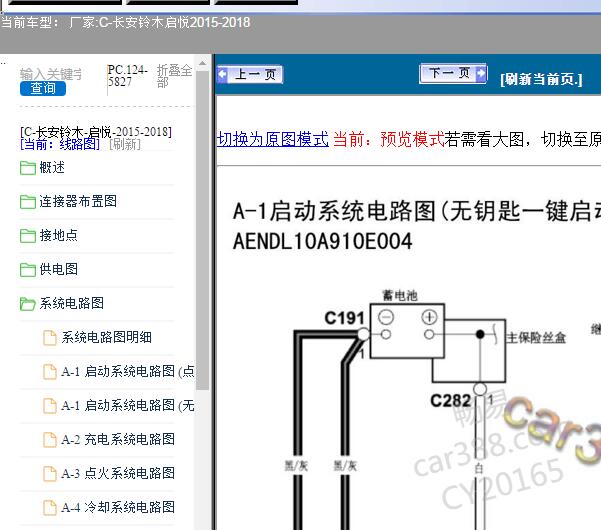Open the 连接器布置图 folder icon
This screenshot has width=601, height=530.
pyautogui.click(x=28, y=202)
